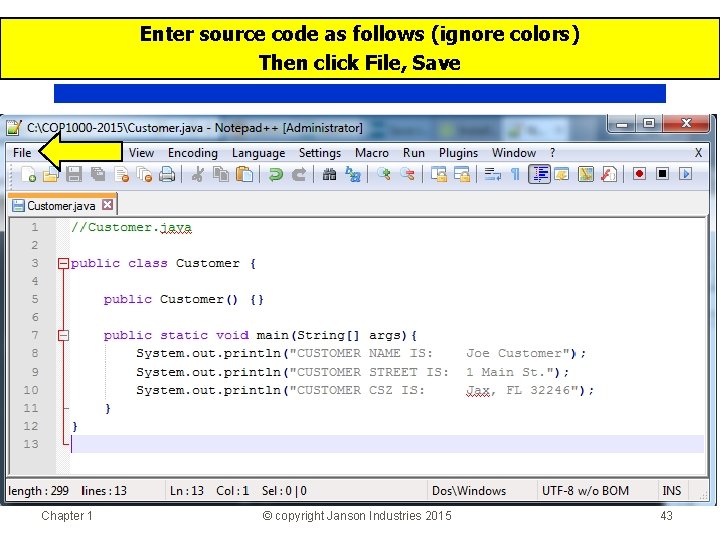Image resolution: width=720 pixels, height=540 pixels.
Task: Open the Run menu
Action: tap(414, 153)
